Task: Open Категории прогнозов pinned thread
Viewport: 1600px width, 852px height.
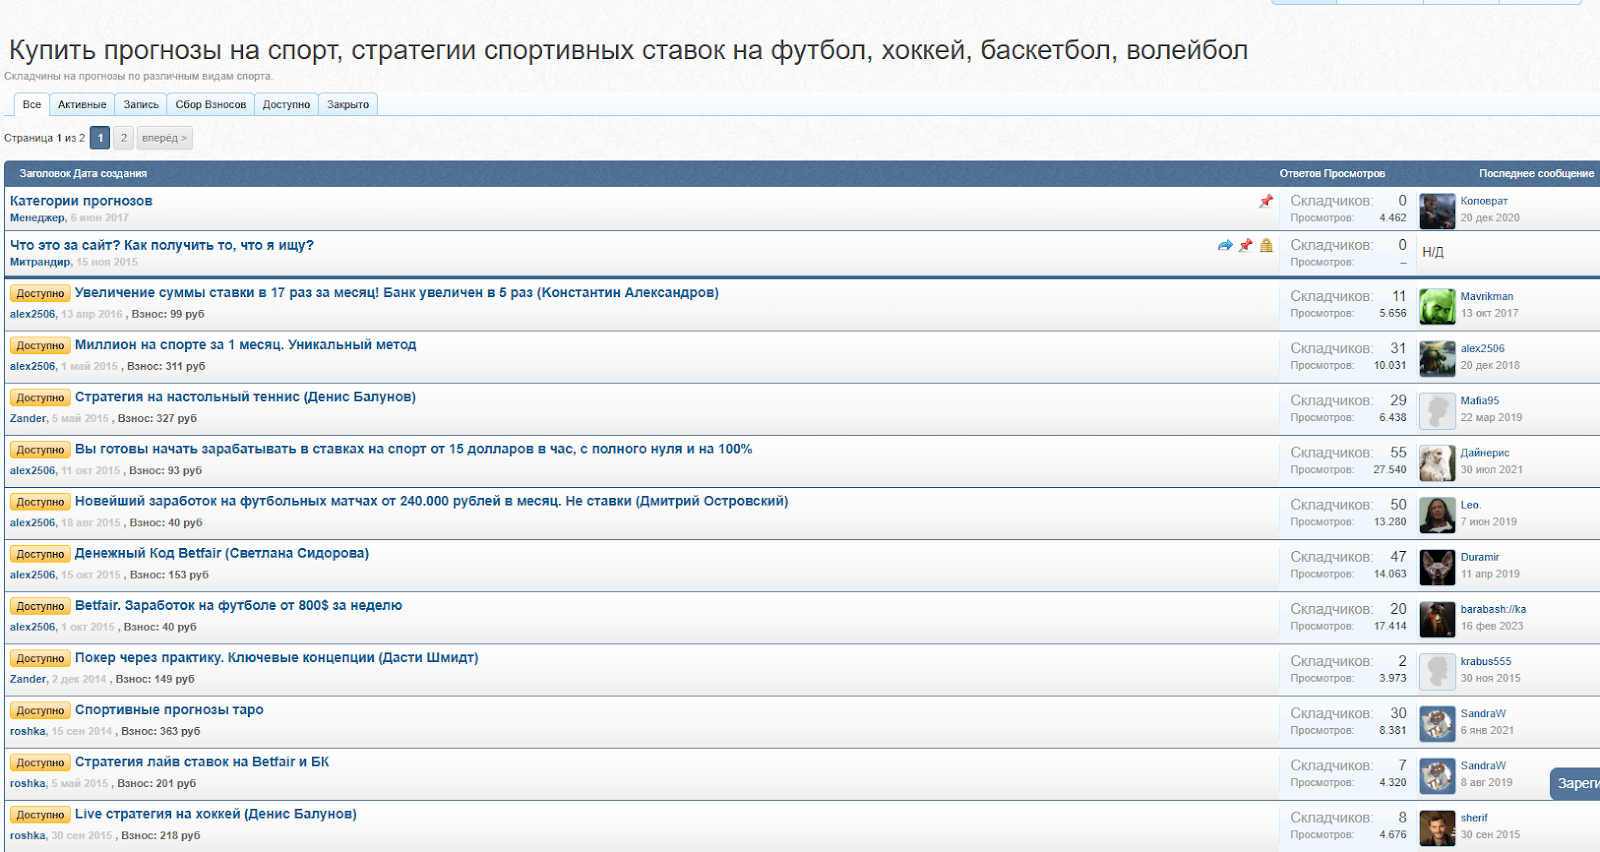Action: 81,201
